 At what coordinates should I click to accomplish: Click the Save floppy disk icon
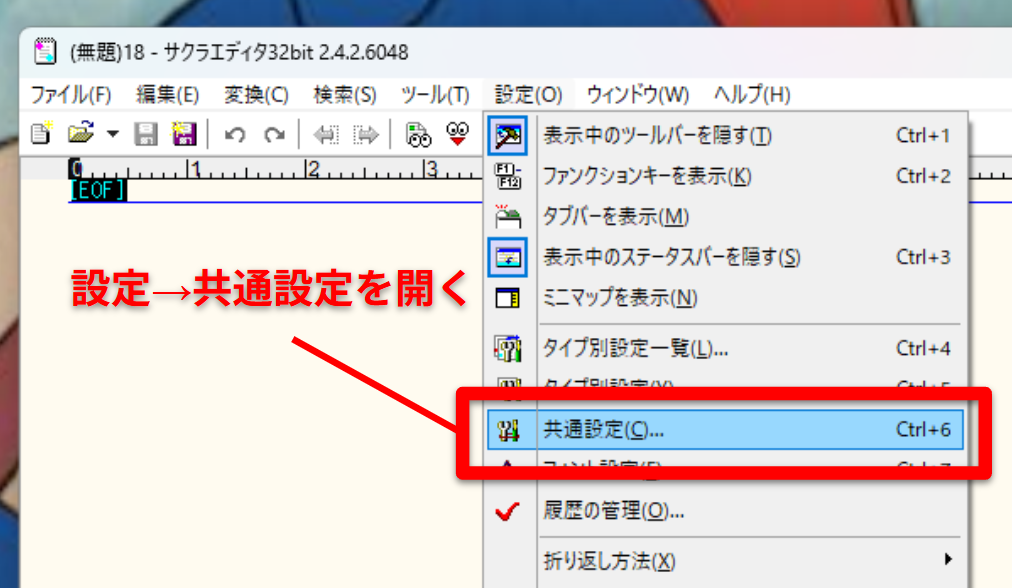145,134
